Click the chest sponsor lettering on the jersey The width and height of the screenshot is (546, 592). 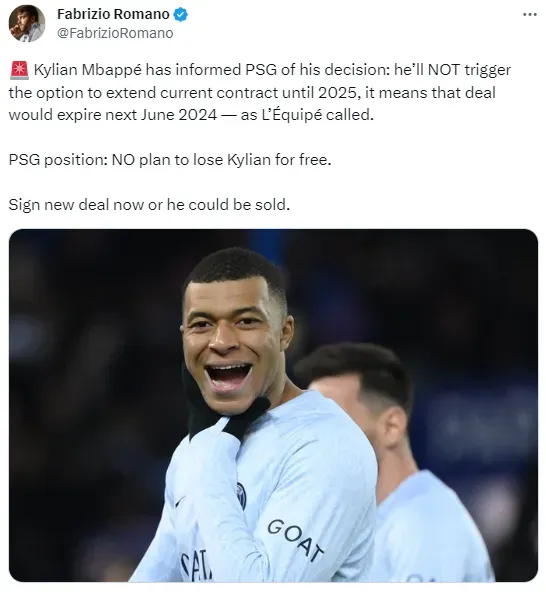tap(194, 564)
